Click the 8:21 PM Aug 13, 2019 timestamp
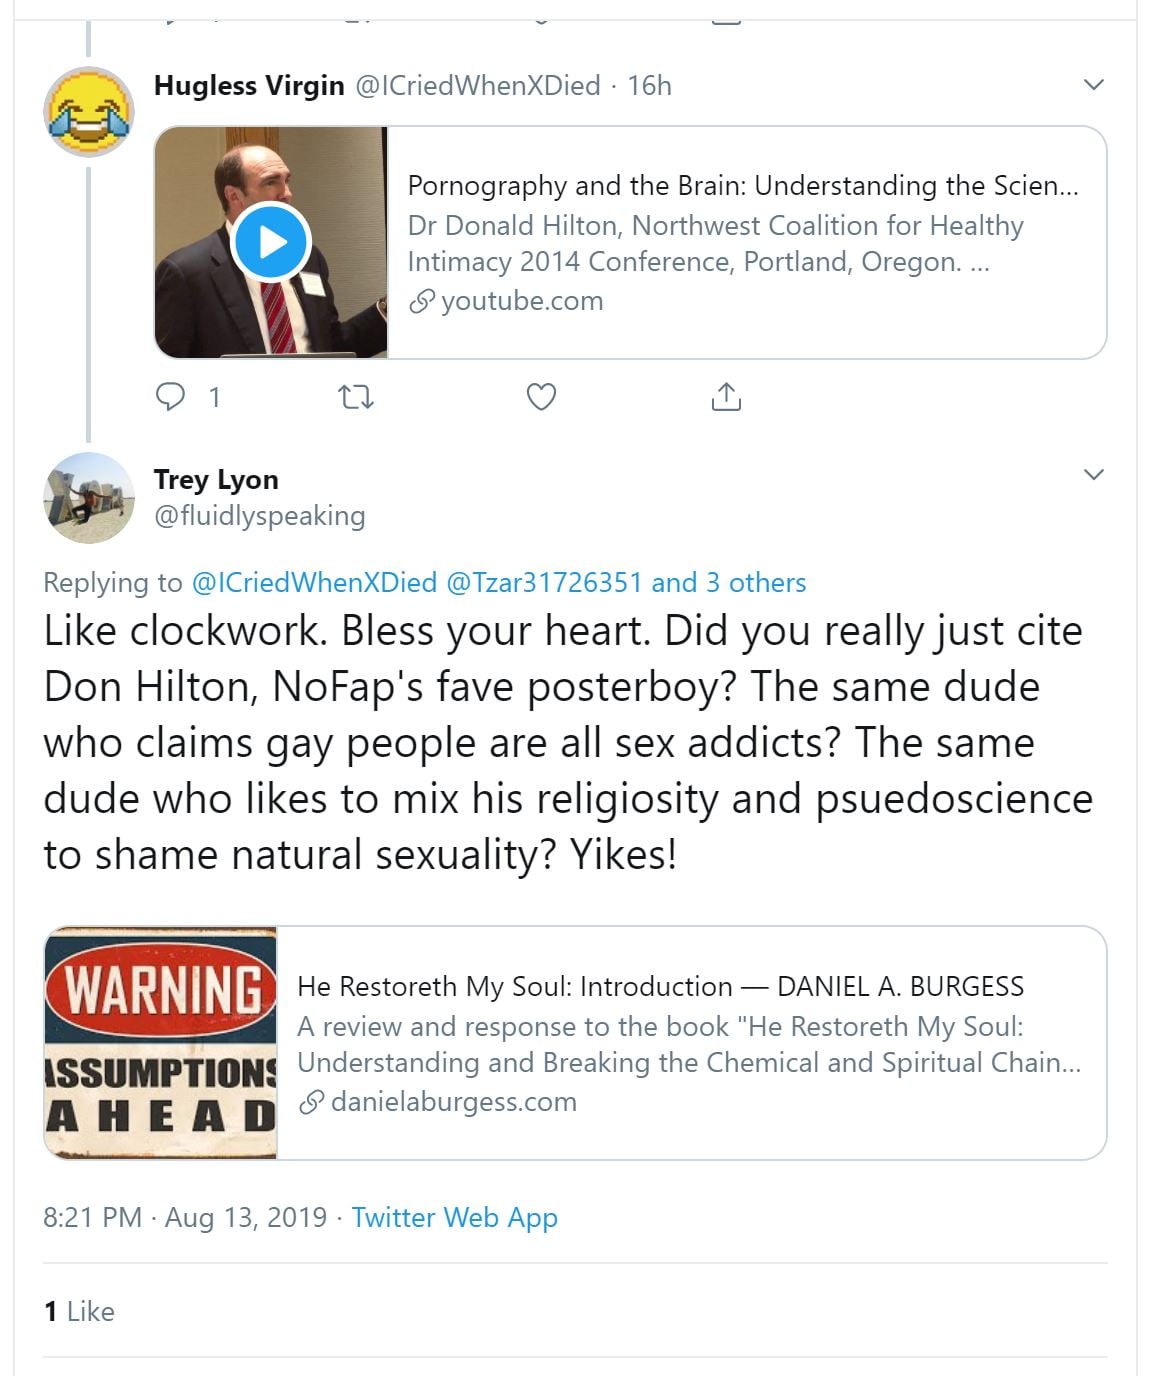1151x1376 pixels. tap(185, 1217)
